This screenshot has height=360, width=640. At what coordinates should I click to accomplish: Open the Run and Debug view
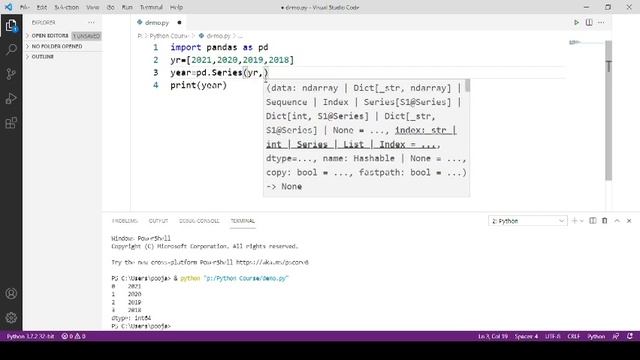[x=11, y=98]
